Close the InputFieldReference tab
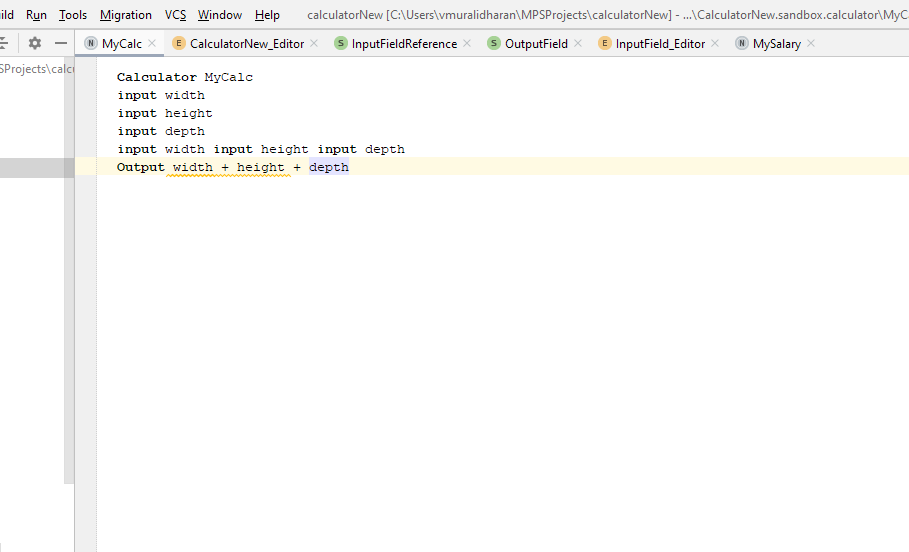Screen dimensions: 909x552 click(467, 44)
